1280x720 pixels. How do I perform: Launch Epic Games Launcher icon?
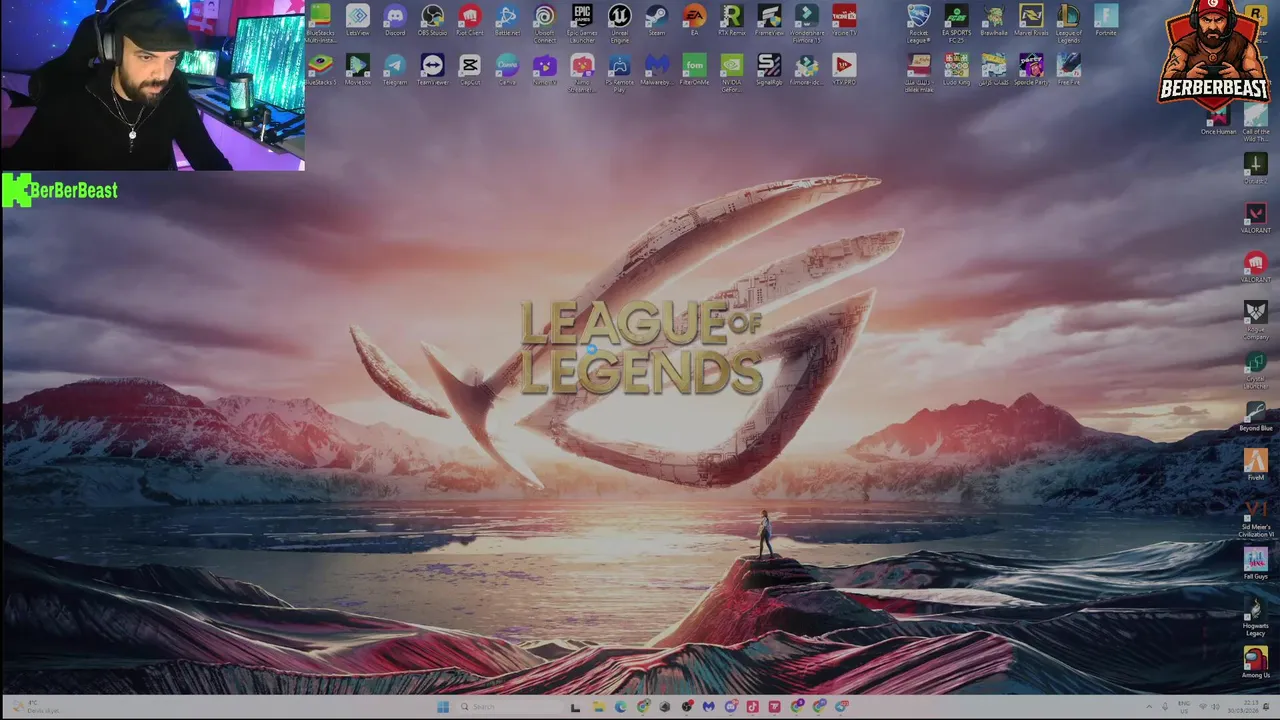[582, 22]
